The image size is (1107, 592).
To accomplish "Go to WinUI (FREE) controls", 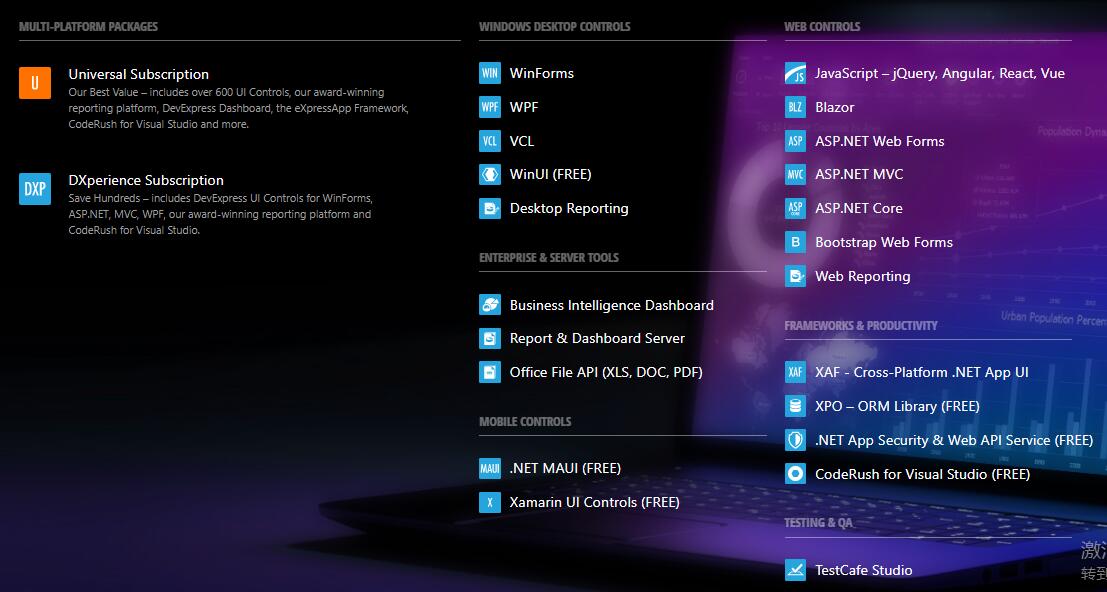I will 550,174.
